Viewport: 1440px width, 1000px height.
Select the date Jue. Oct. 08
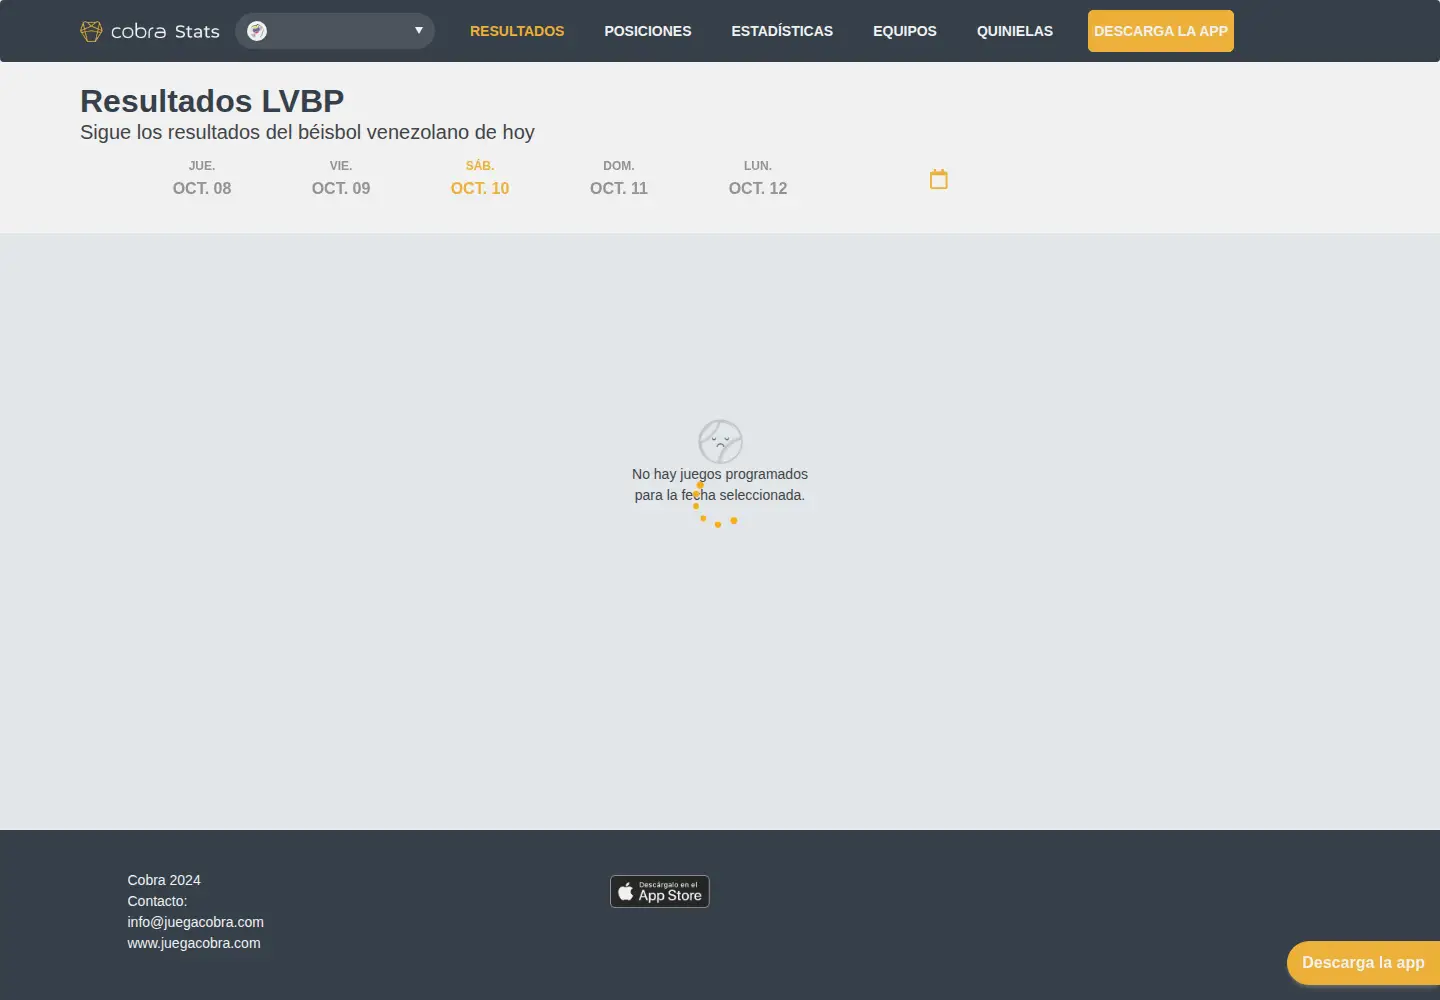tap(202, 178)
